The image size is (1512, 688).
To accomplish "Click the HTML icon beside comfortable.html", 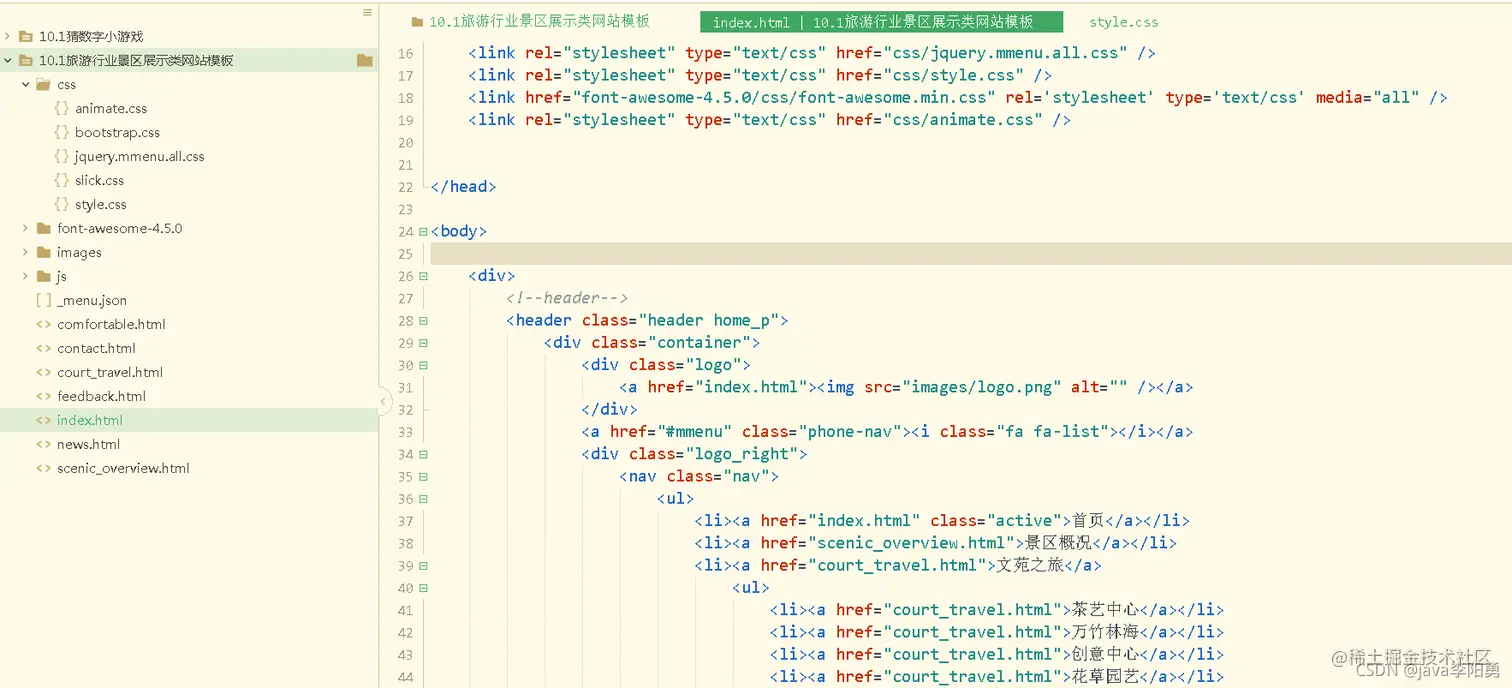I will point(43,324).
